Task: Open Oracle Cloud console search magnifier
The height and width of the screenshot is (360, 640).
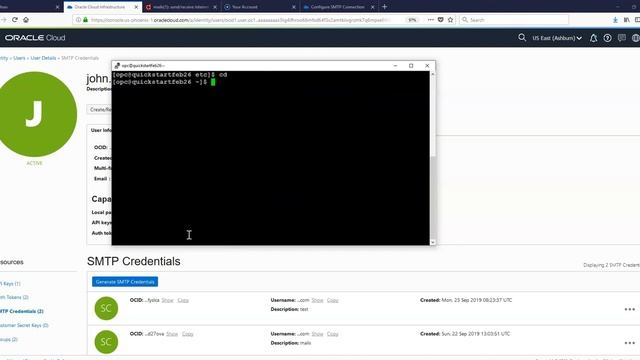Action: coord(522,38)
